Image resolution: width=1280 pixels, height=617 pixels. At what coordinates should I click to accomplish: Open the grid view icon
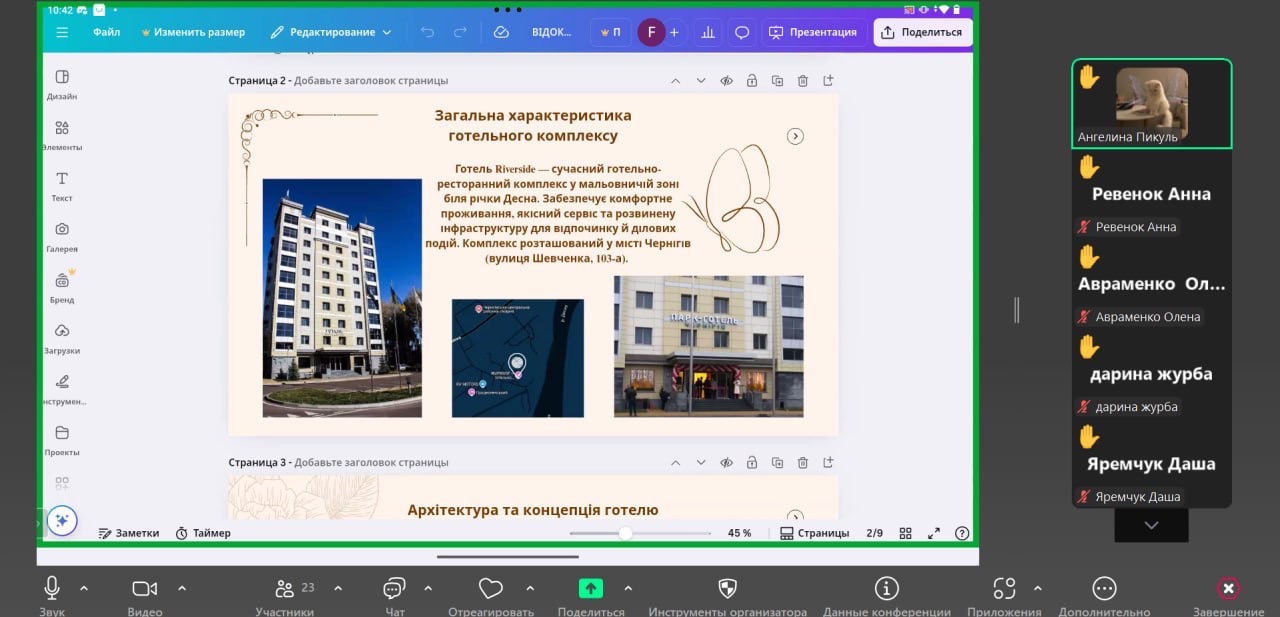(906, 533)
